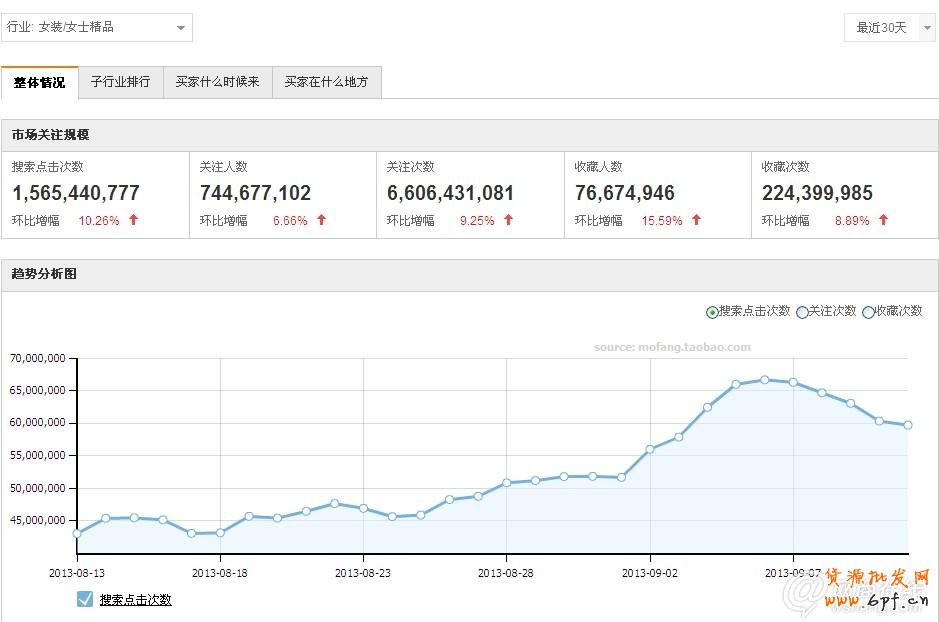
Task: Click red up arrow under 收藏次数
Action: [x=883, y=220]
